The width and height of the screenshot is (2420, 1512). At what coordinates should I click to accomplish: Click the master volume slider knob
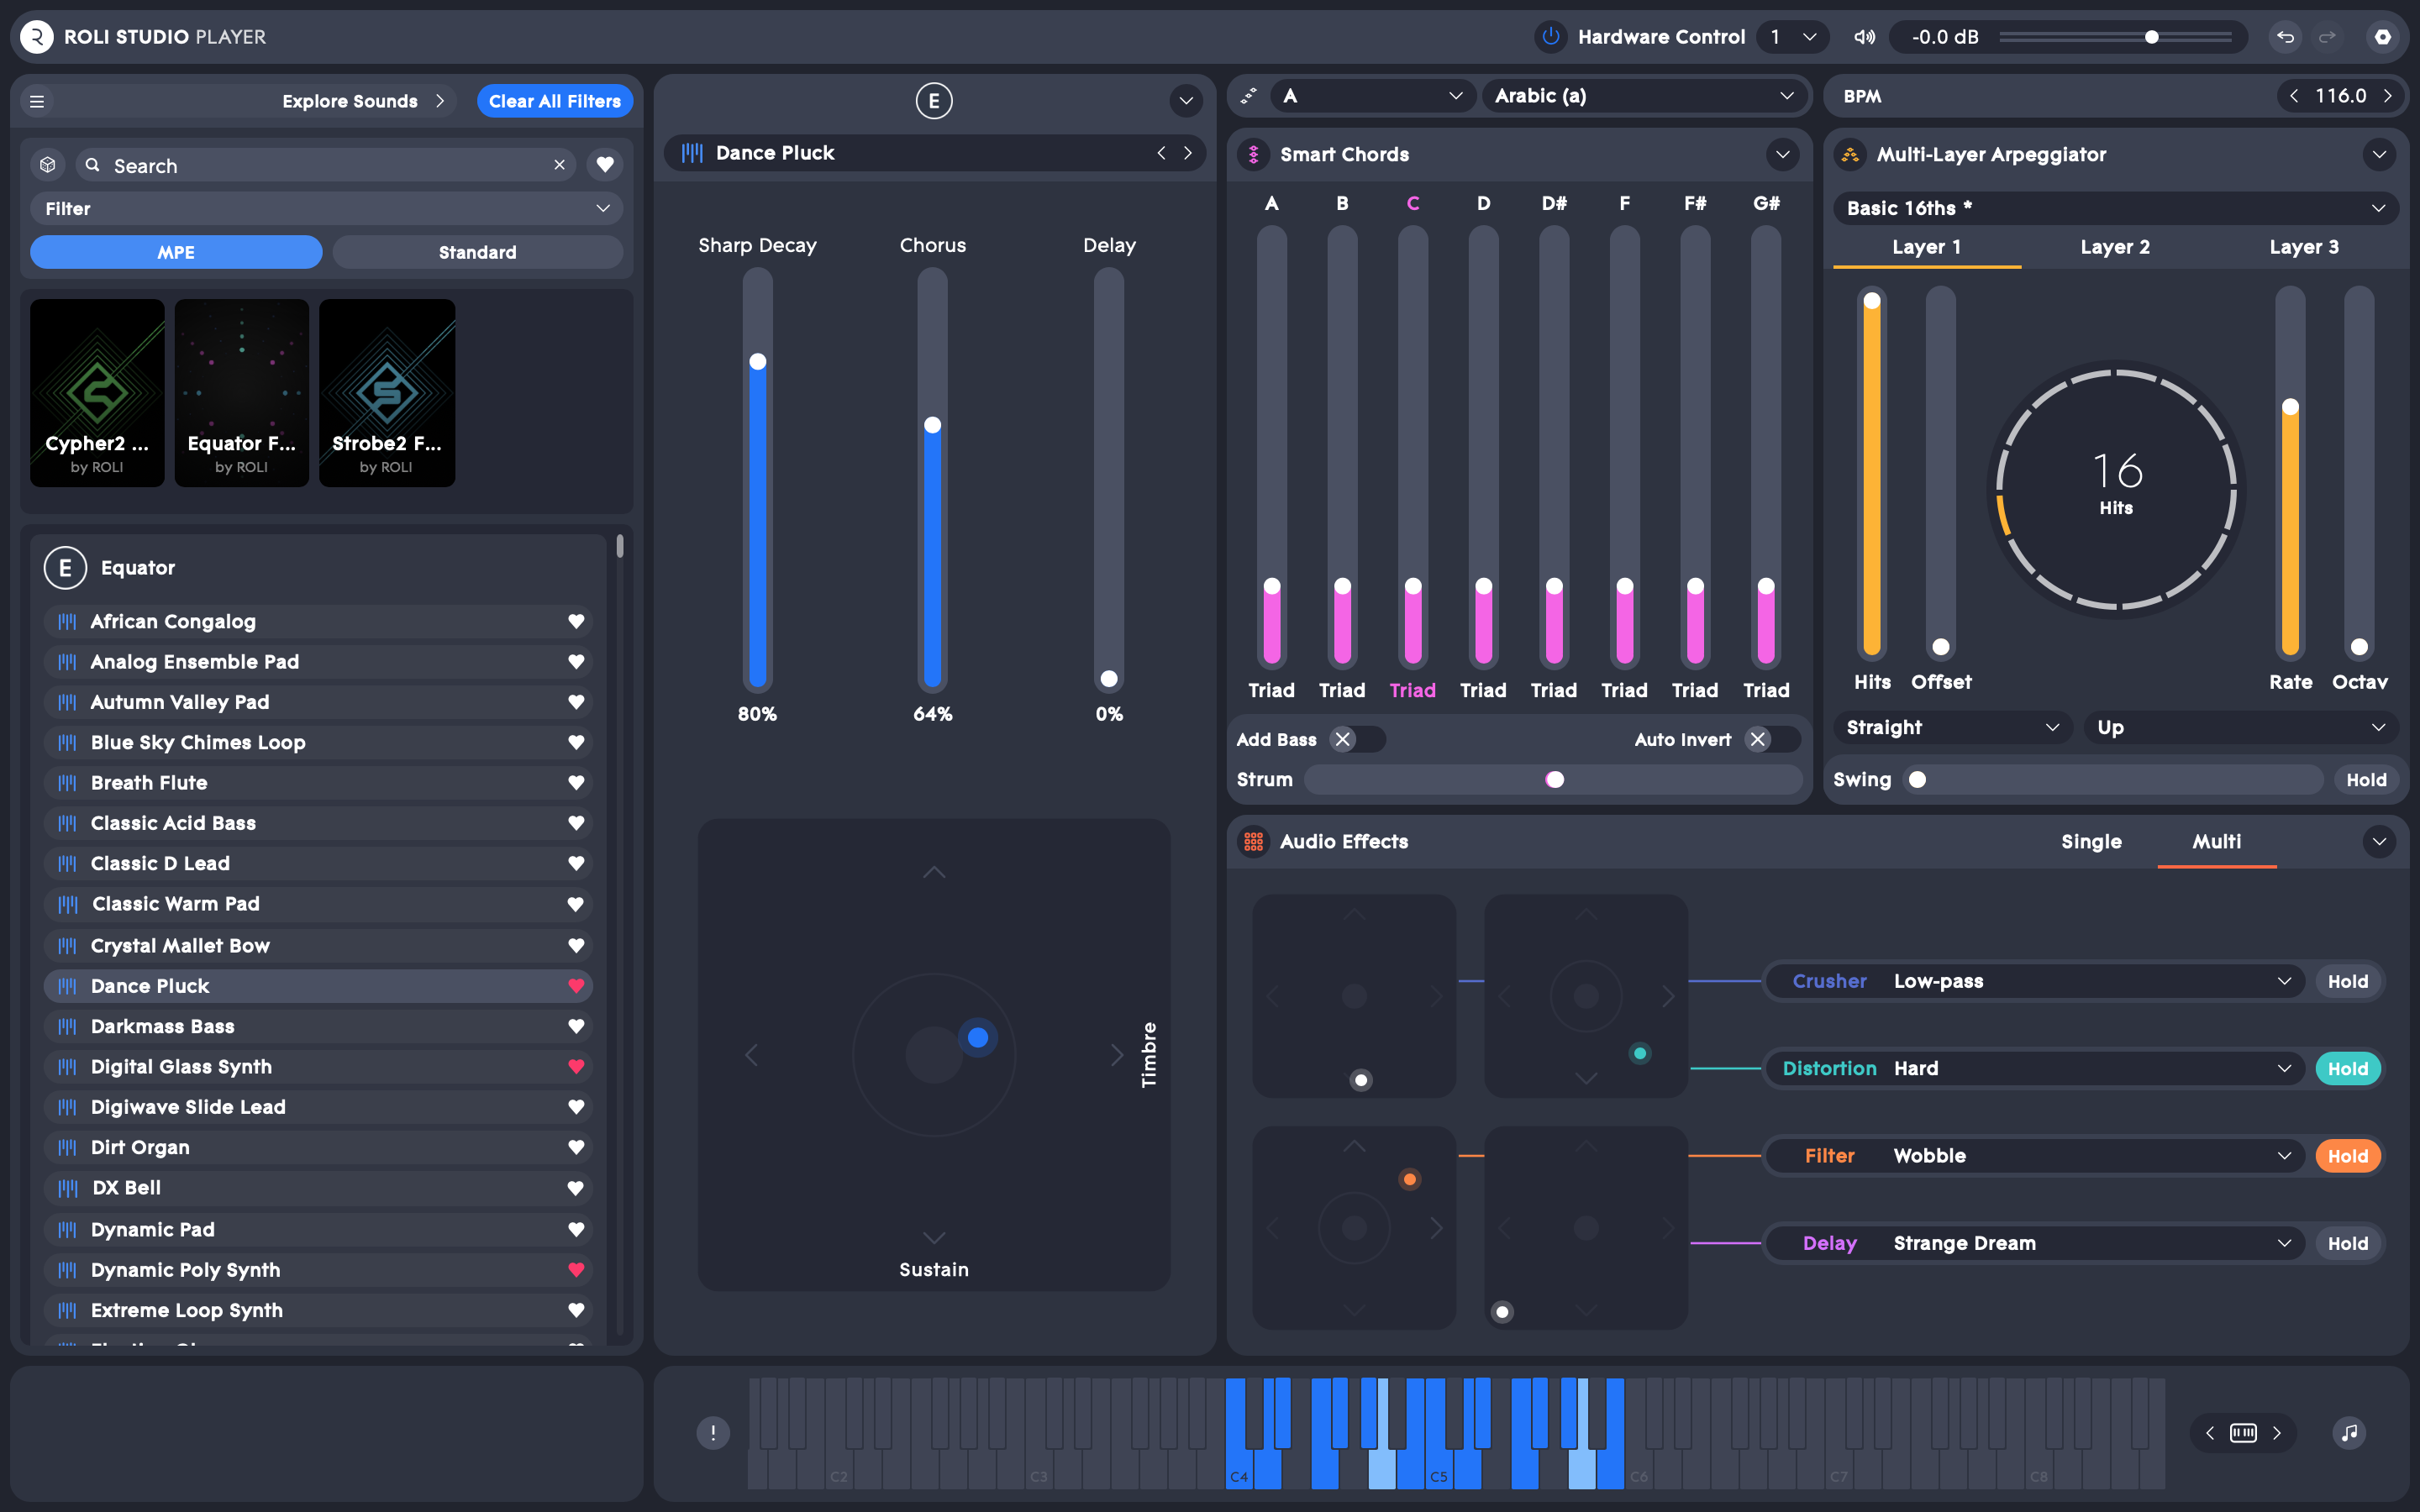(2151, 37)
